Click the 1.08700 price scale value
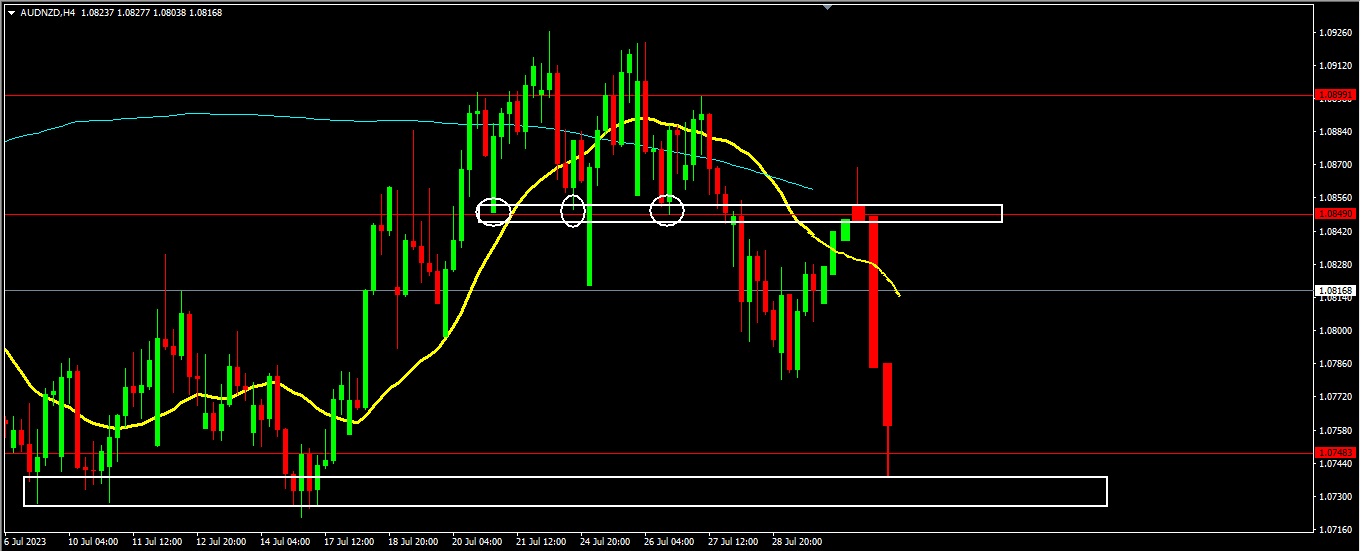The image size is (1361, 551). click(1336, 164)
